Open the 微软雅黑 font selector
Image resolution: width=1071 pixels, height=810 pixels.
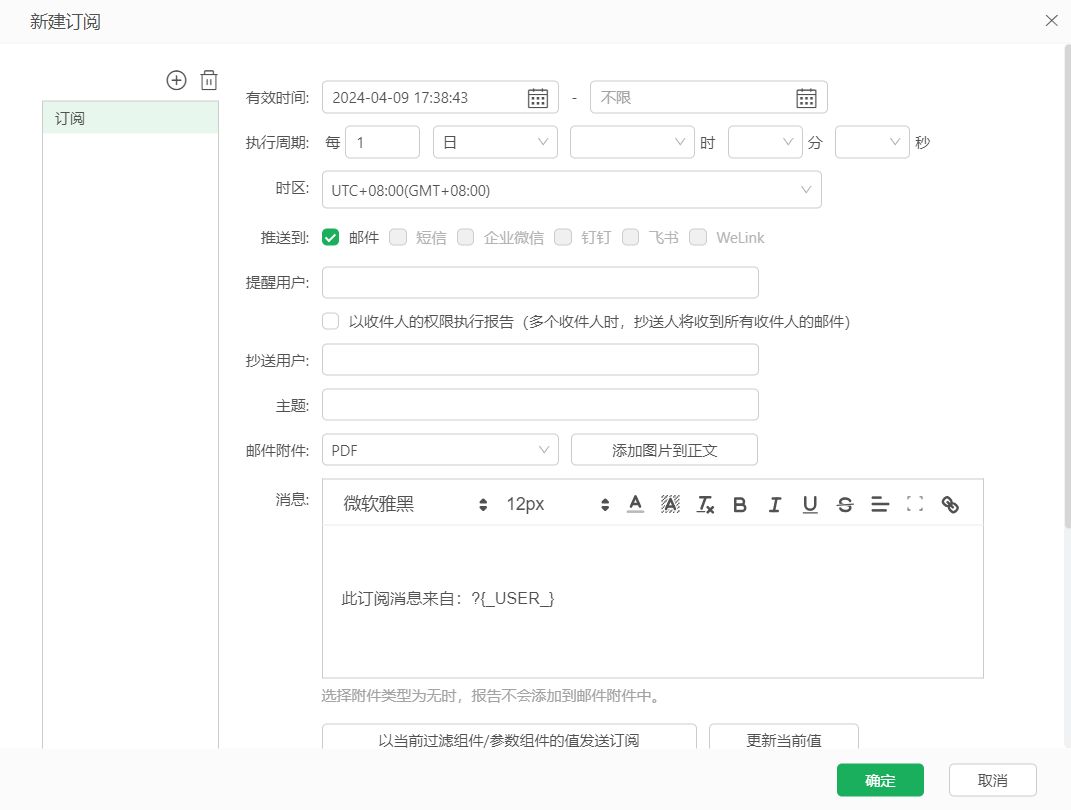click(x=415, y=504)
